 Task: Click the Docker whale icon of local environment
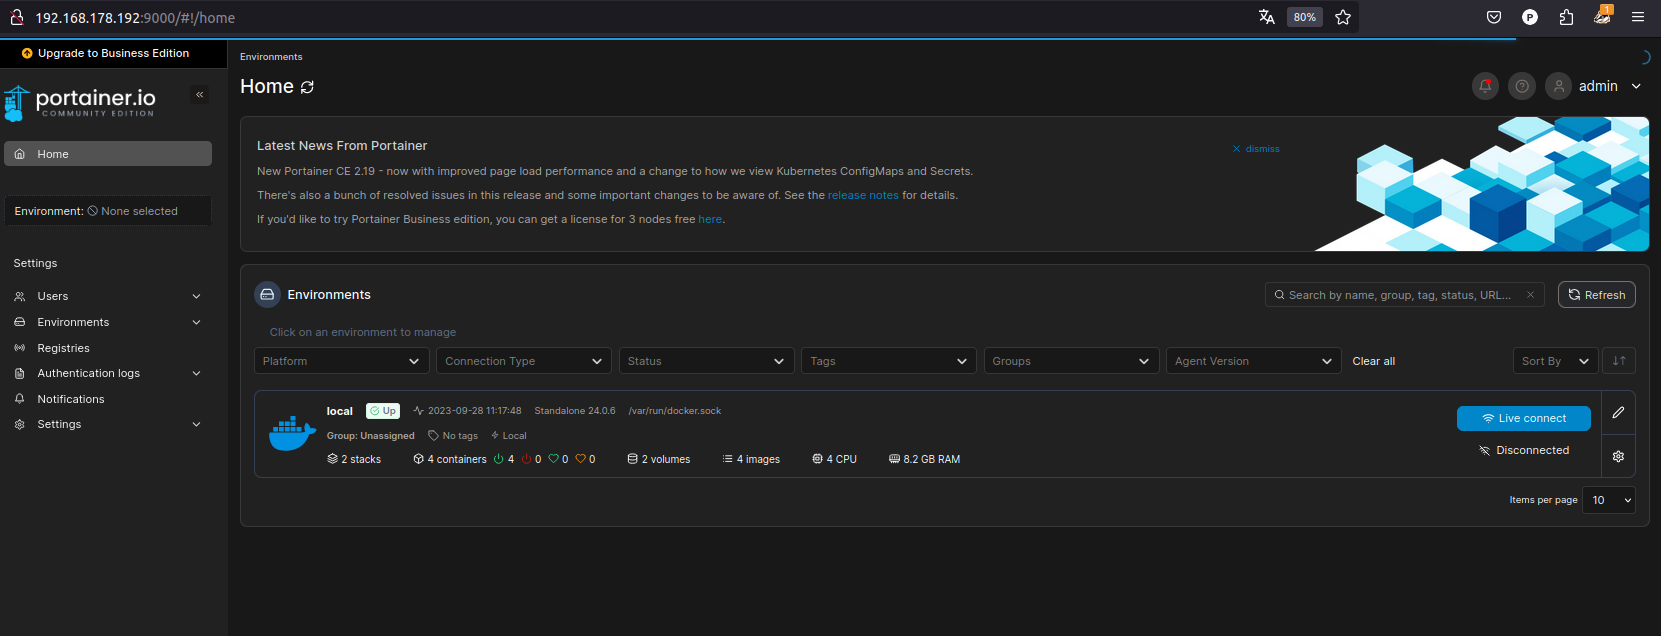point(292,434)
